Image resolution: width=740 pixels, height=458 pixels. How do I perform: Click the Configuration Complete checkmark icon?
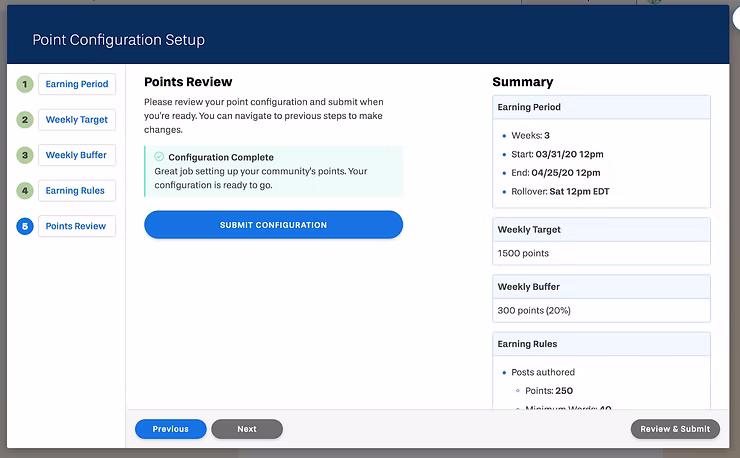(159, 157)
